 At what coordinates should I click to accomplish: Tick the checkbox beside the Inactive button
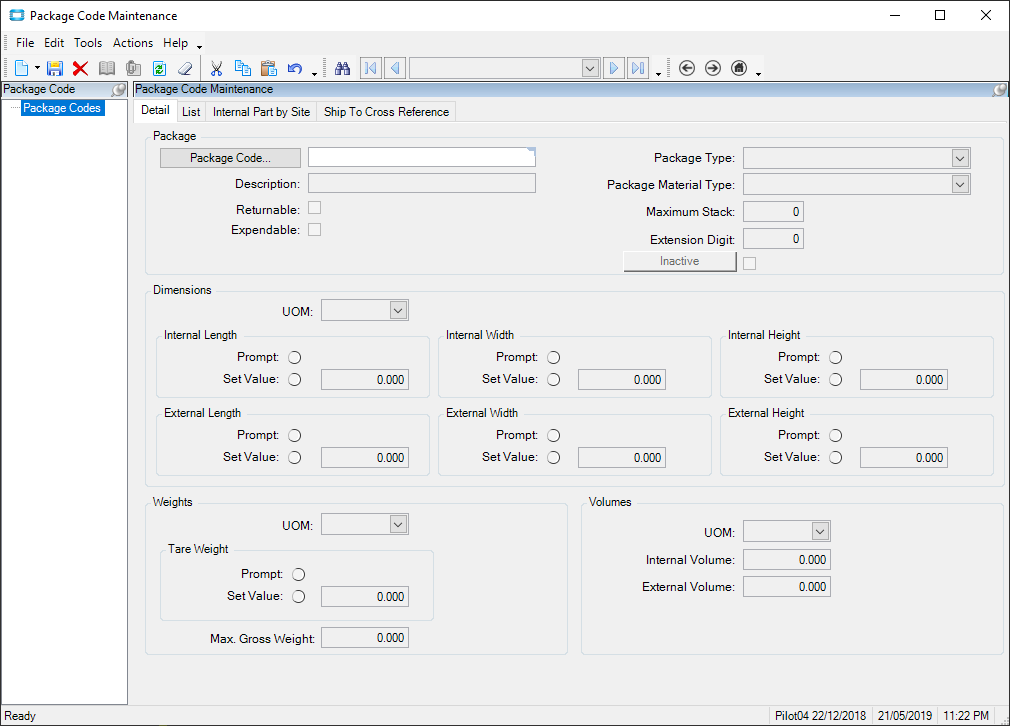(749, 263)
